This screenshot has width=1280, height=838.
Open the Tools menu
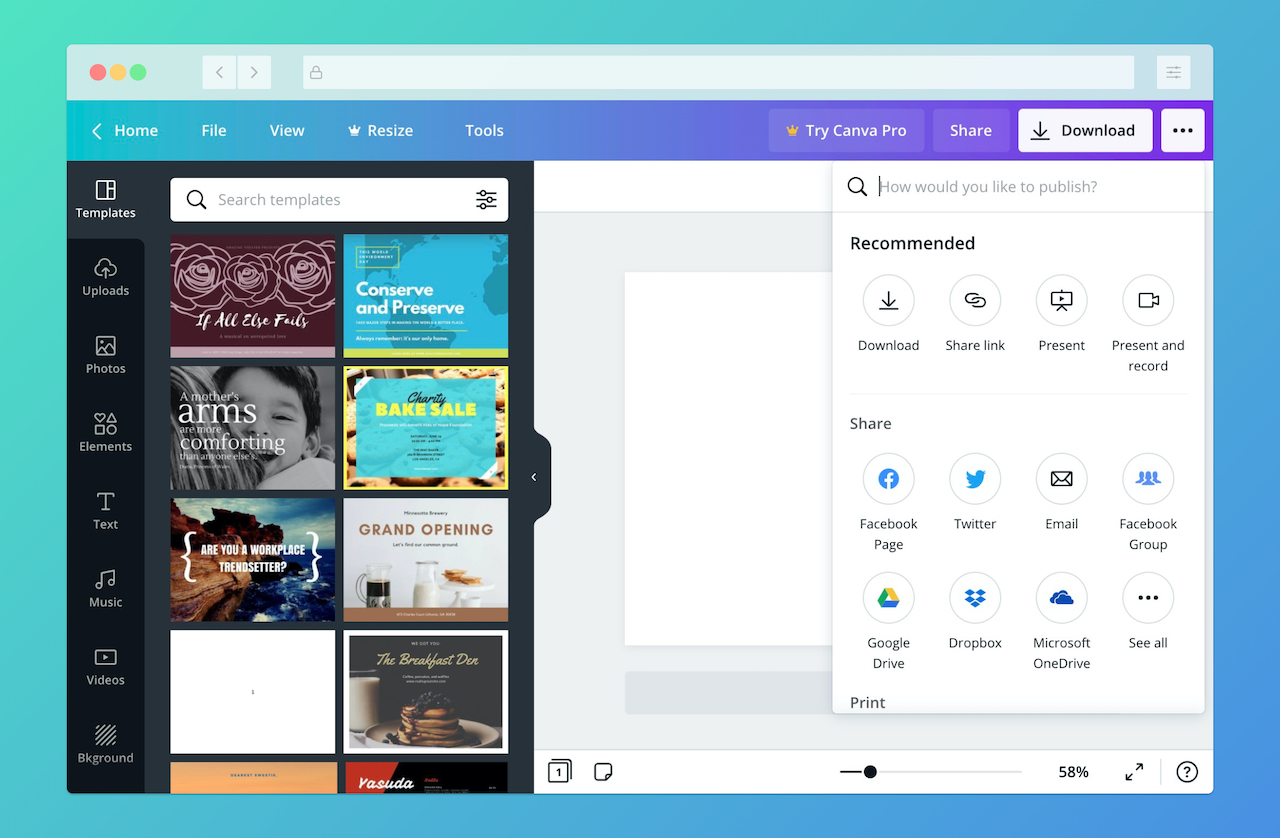click(x=484, y=130)
